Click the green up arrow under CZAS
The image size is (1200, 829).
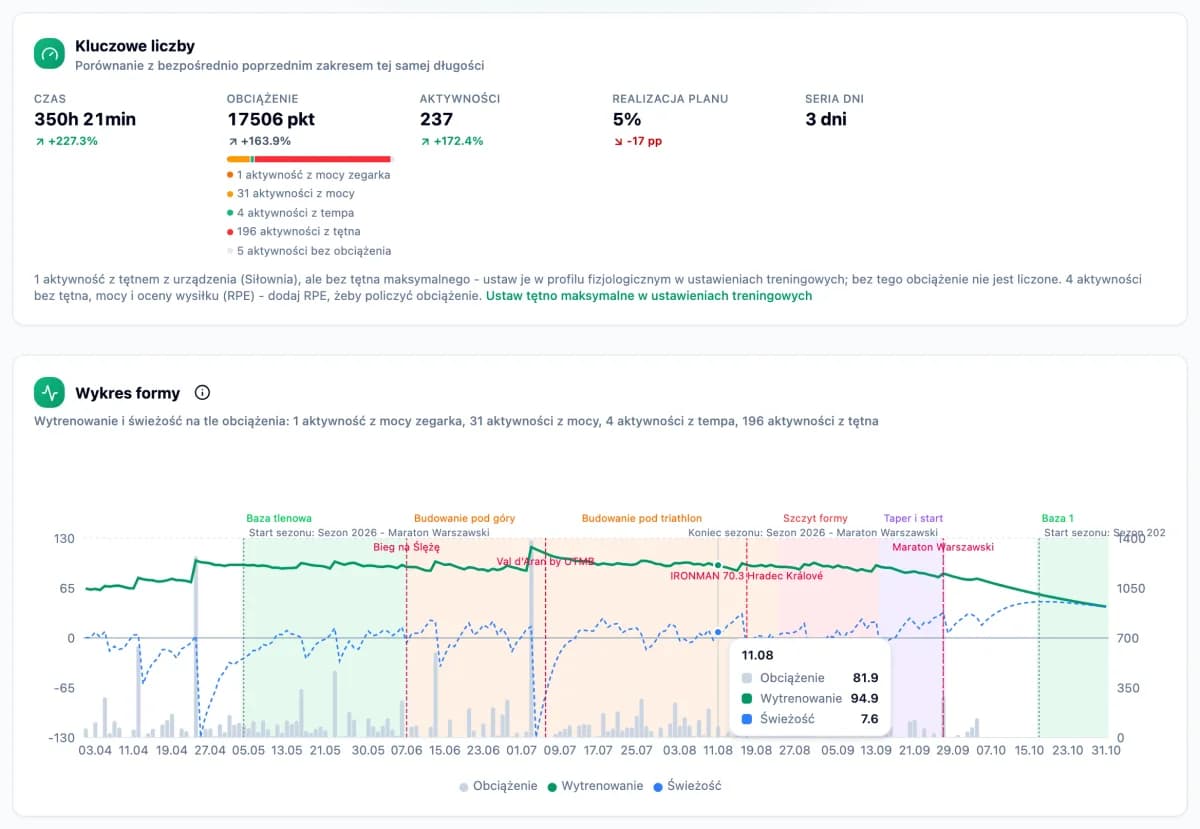click(x=39, y=141)
